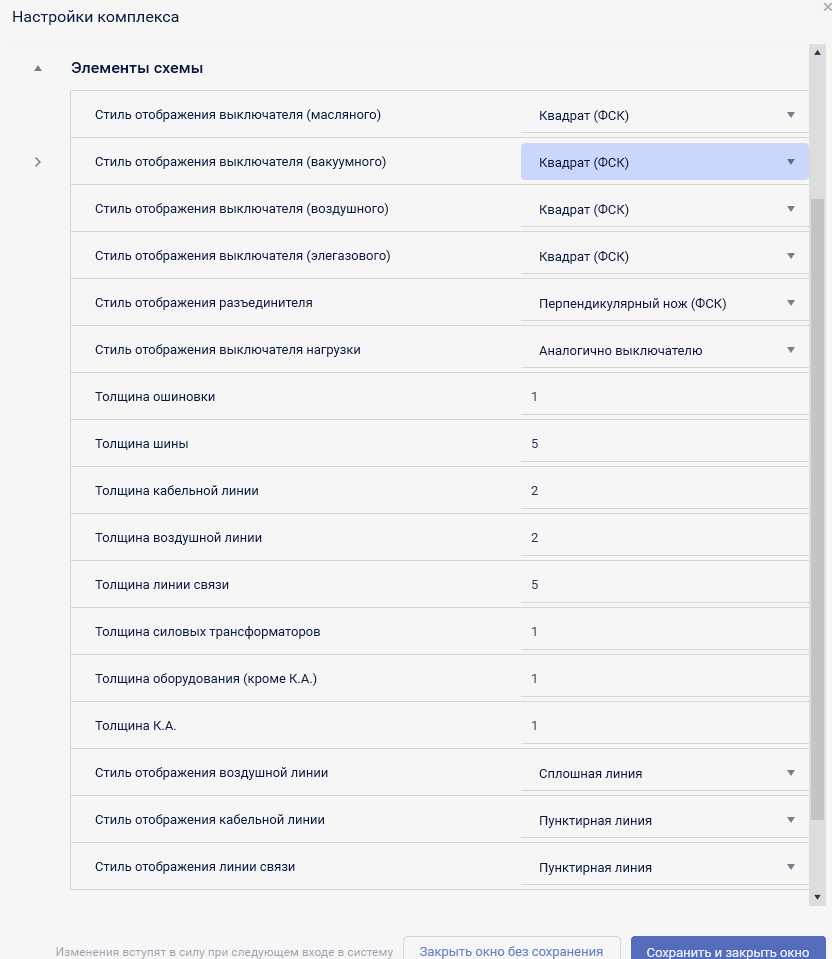
Task: Click the scrollbar down arrow
Action: click(817, 897)
